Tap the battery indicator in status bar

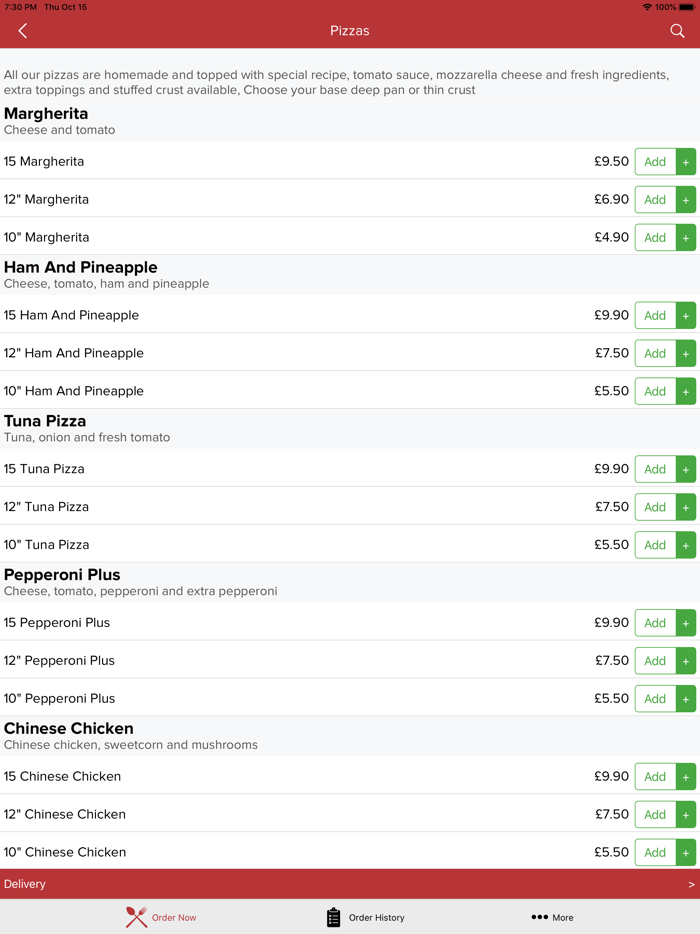(686, 7)
